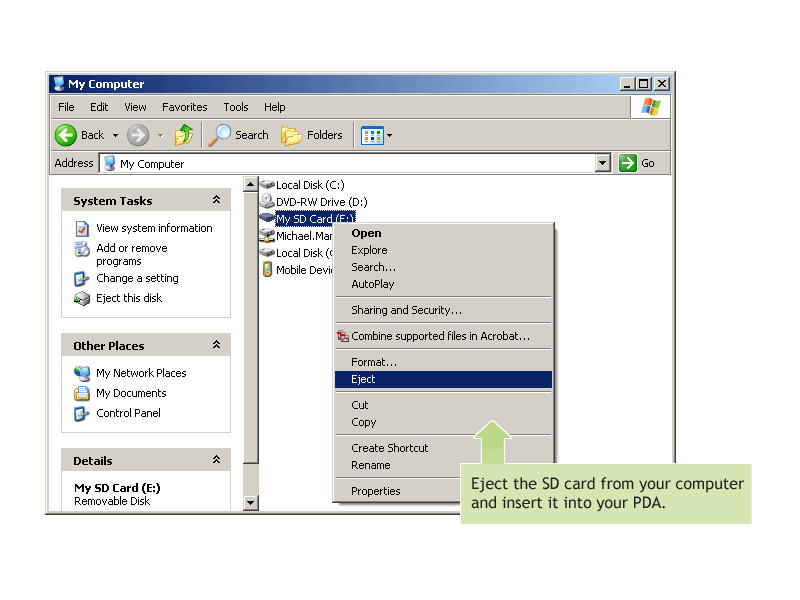Choose Search... in the context menu
This screenshot has width=800, height=600.
(x=443, y=267)
